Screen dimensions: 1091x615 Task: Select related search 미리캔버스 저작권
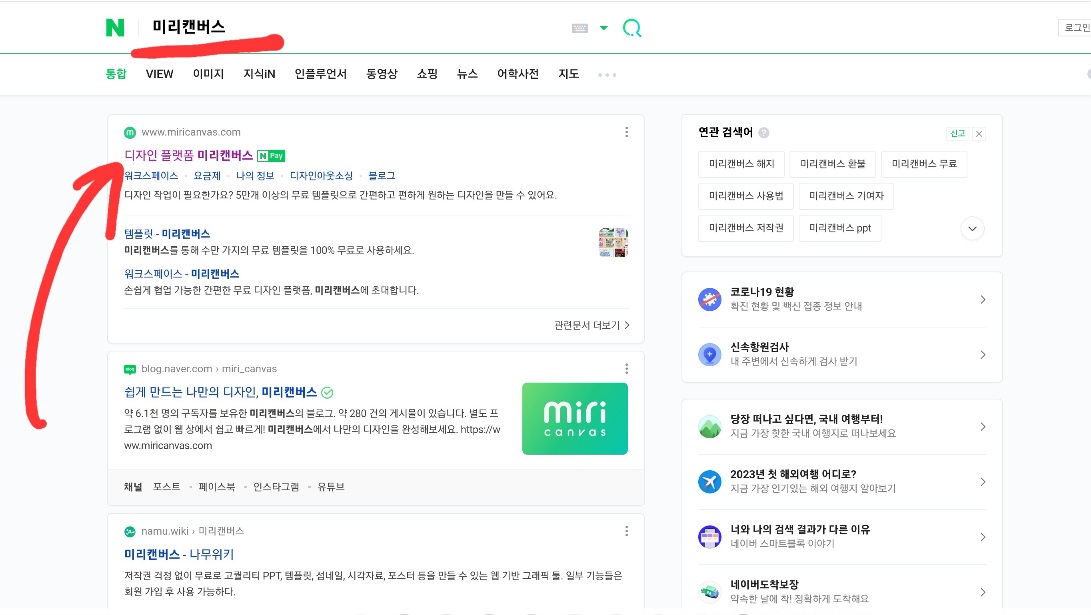[x=746, y=228]
